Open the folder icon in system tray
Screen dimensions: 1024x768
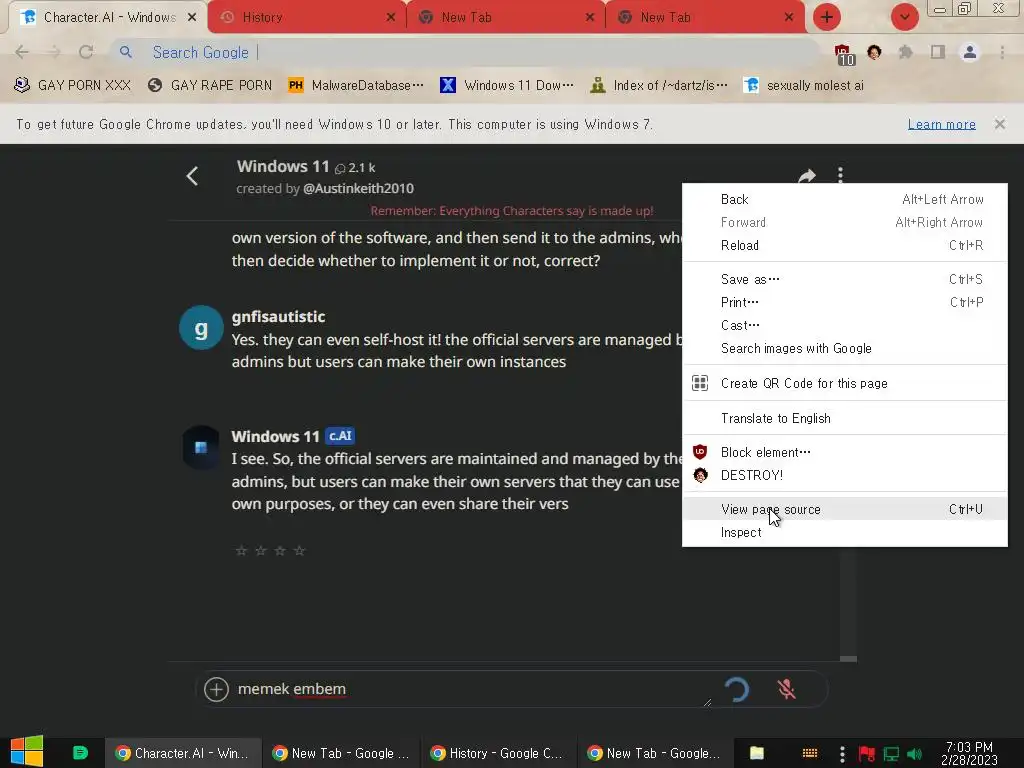pos(757,753)
